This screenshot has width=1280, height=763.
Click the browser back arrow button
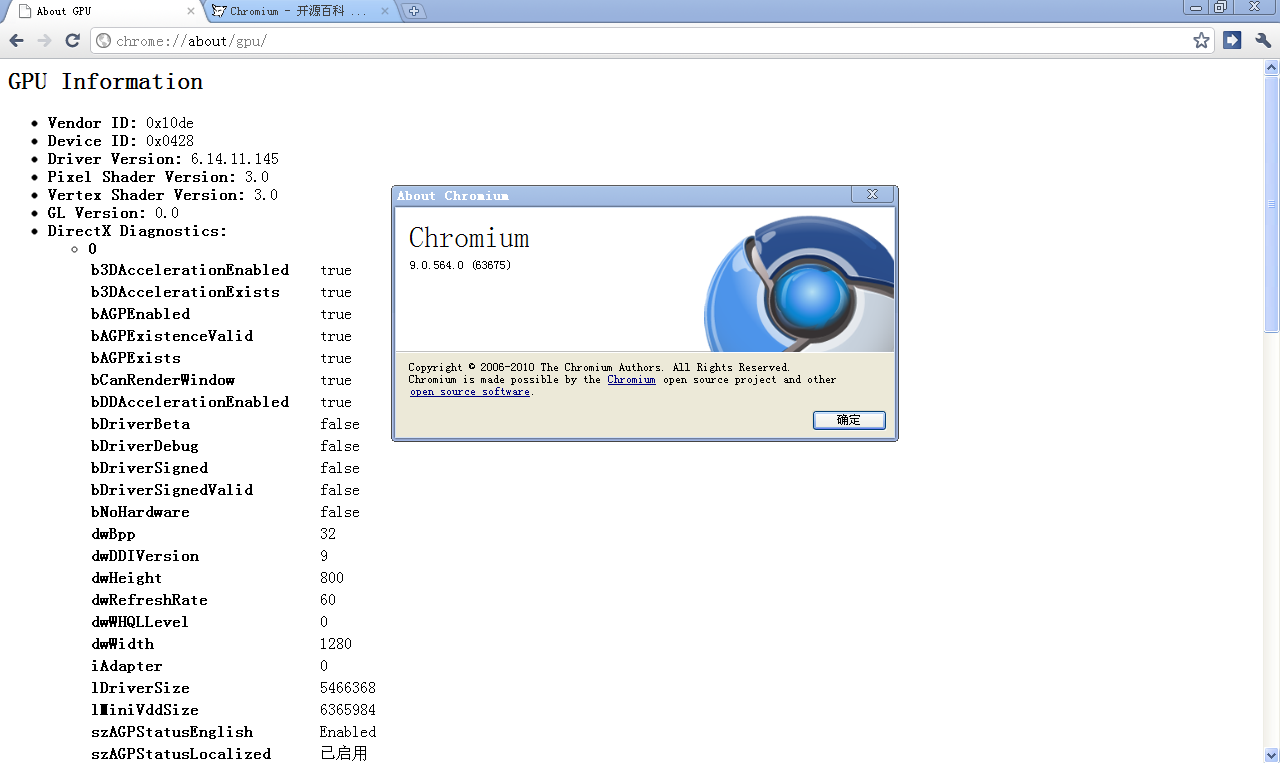click(x=17, y=41)
